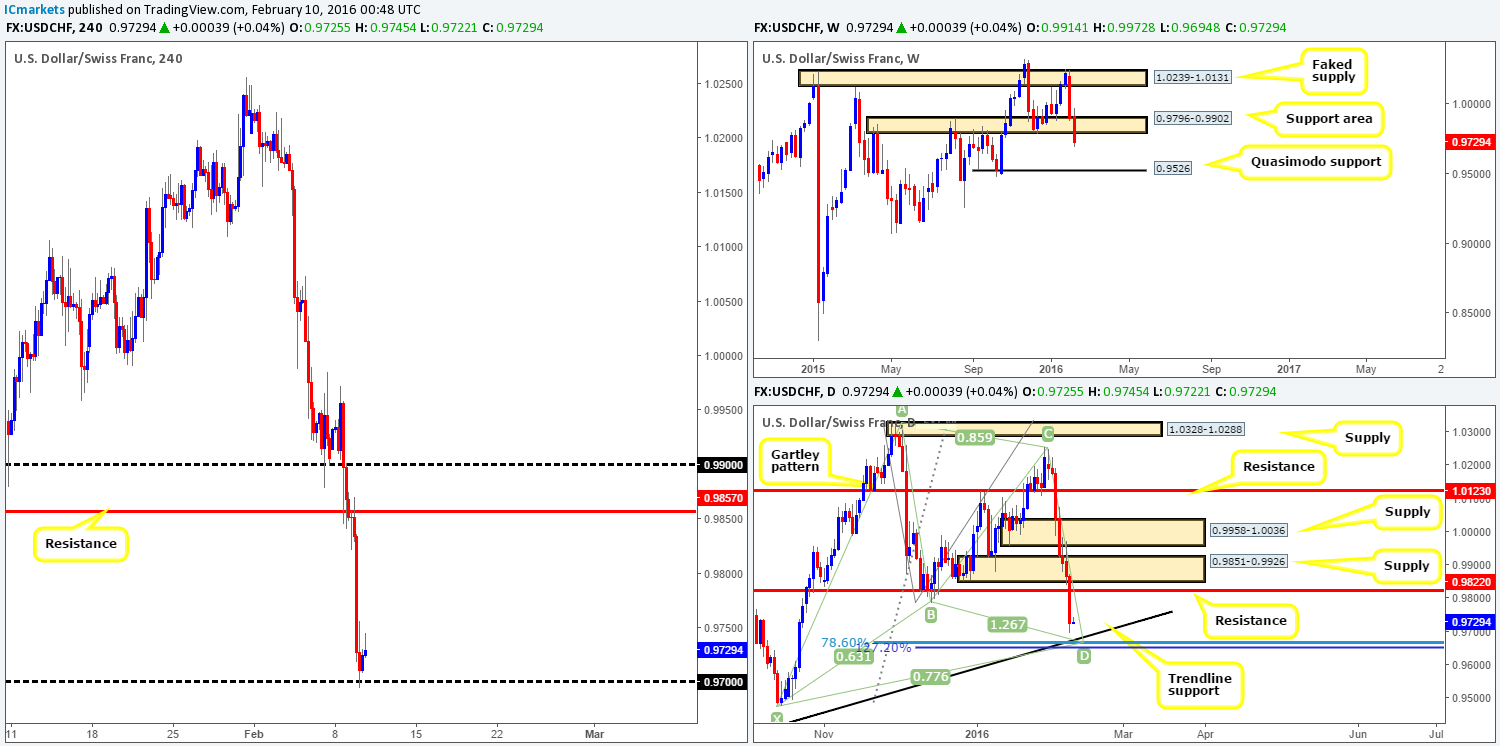Click Gartley point C marker
This screenshot has width=1500, height=746.
point(1048,434)
